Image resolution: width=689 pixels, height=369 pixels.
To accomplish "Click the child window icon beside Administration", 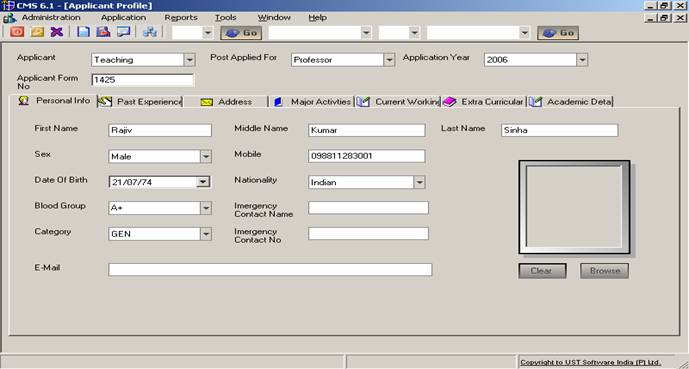I will tap(10, 18).
